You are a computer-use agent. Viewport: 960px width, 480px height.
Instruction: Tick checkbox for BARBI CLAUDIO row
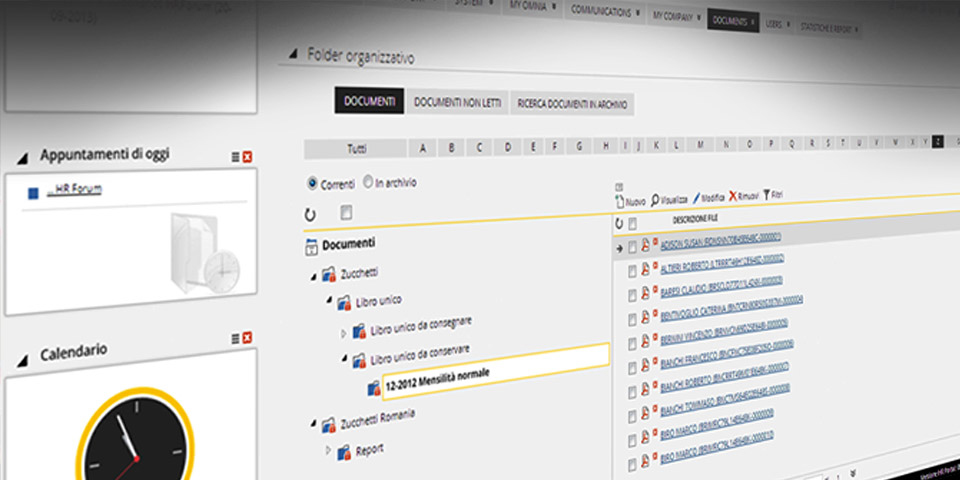632,295
